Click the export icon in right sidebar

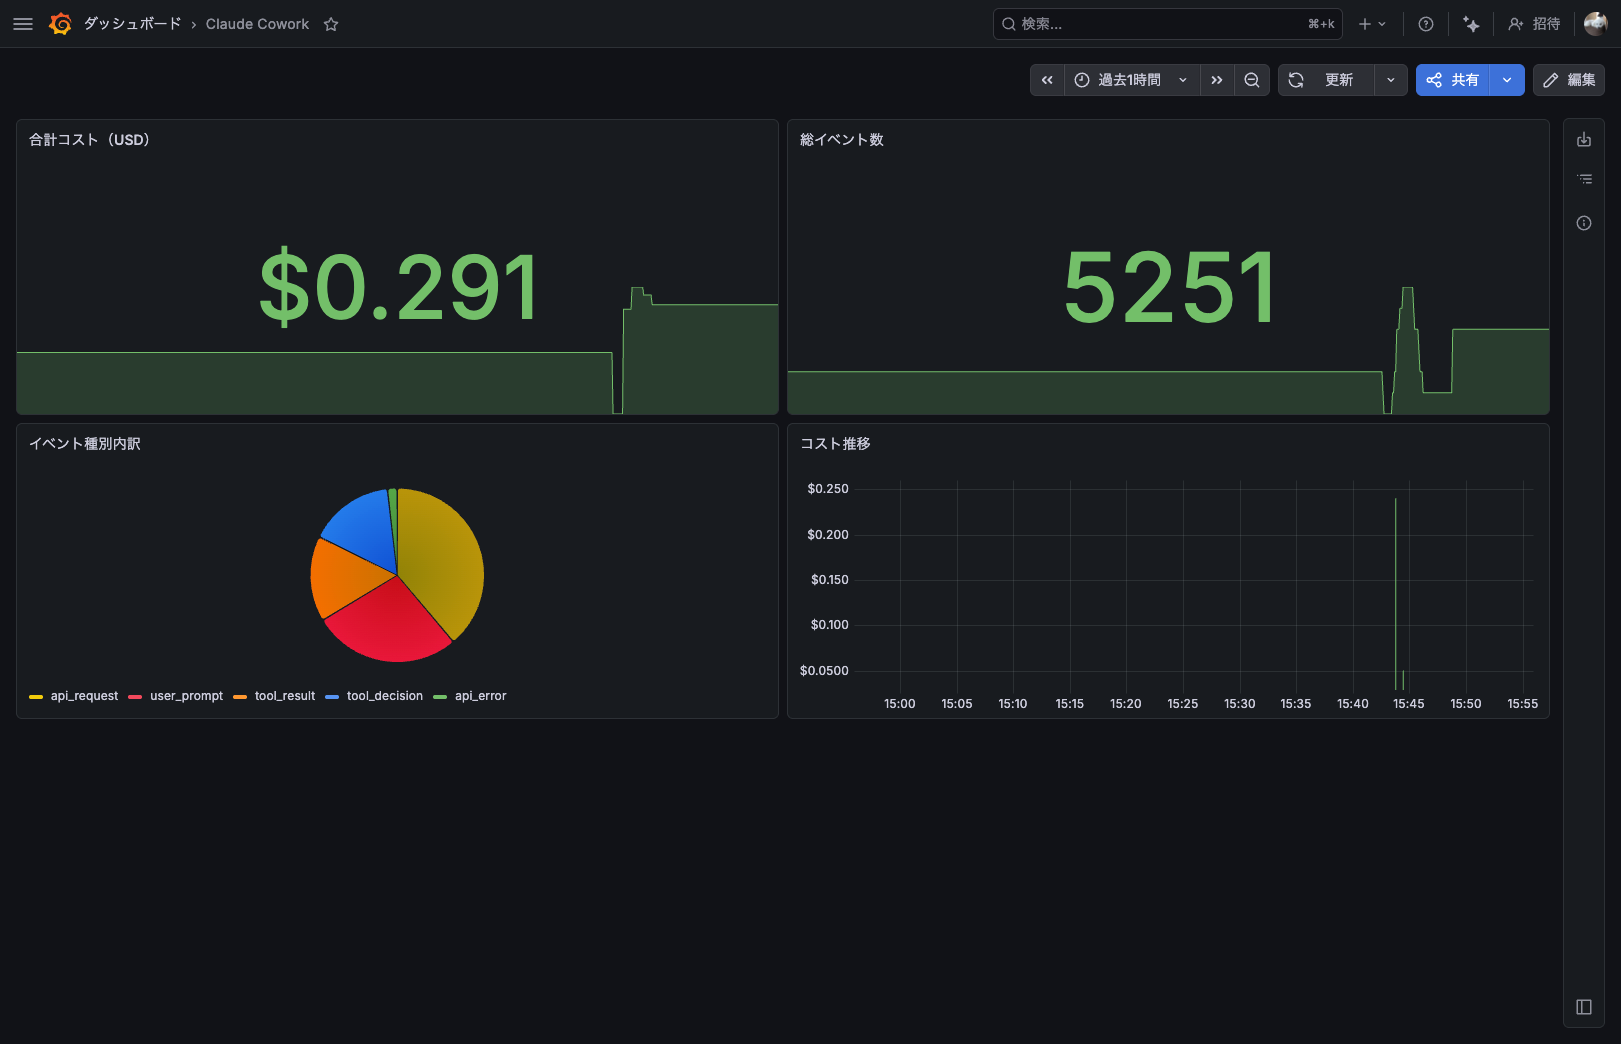coord(1584,140)
